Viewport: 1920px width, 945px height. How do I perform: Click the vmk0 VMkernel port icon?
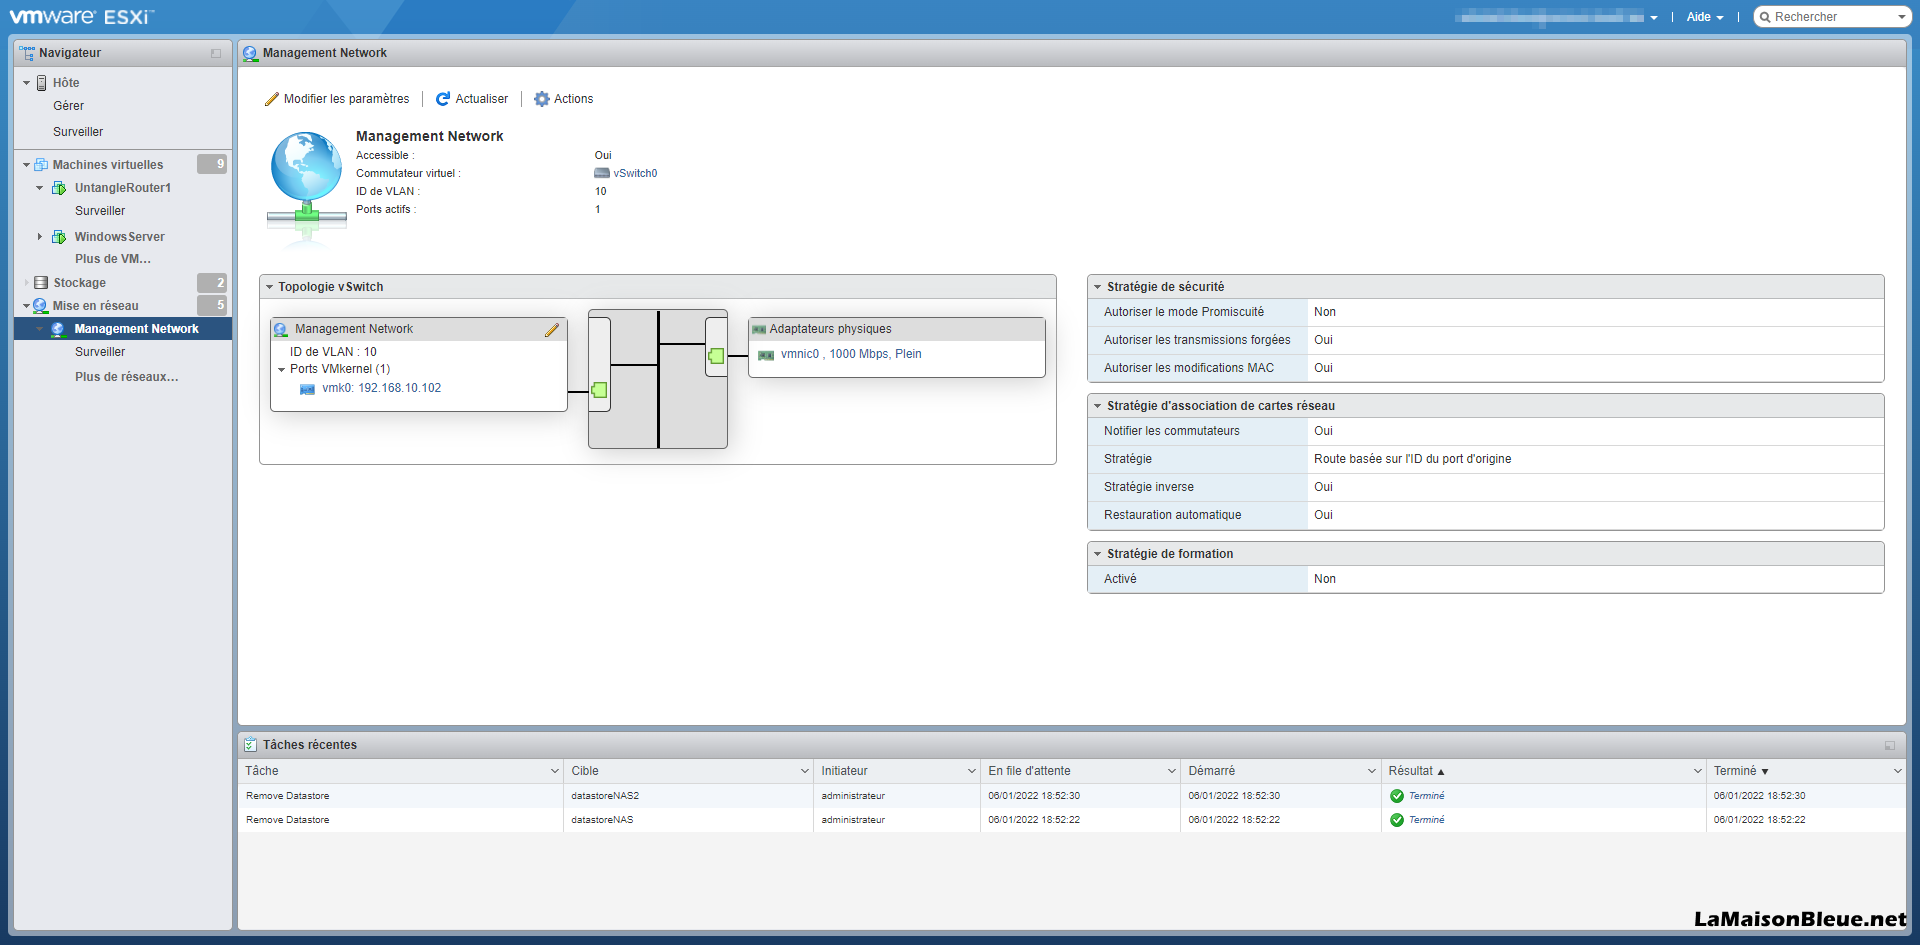click(308, 389)
